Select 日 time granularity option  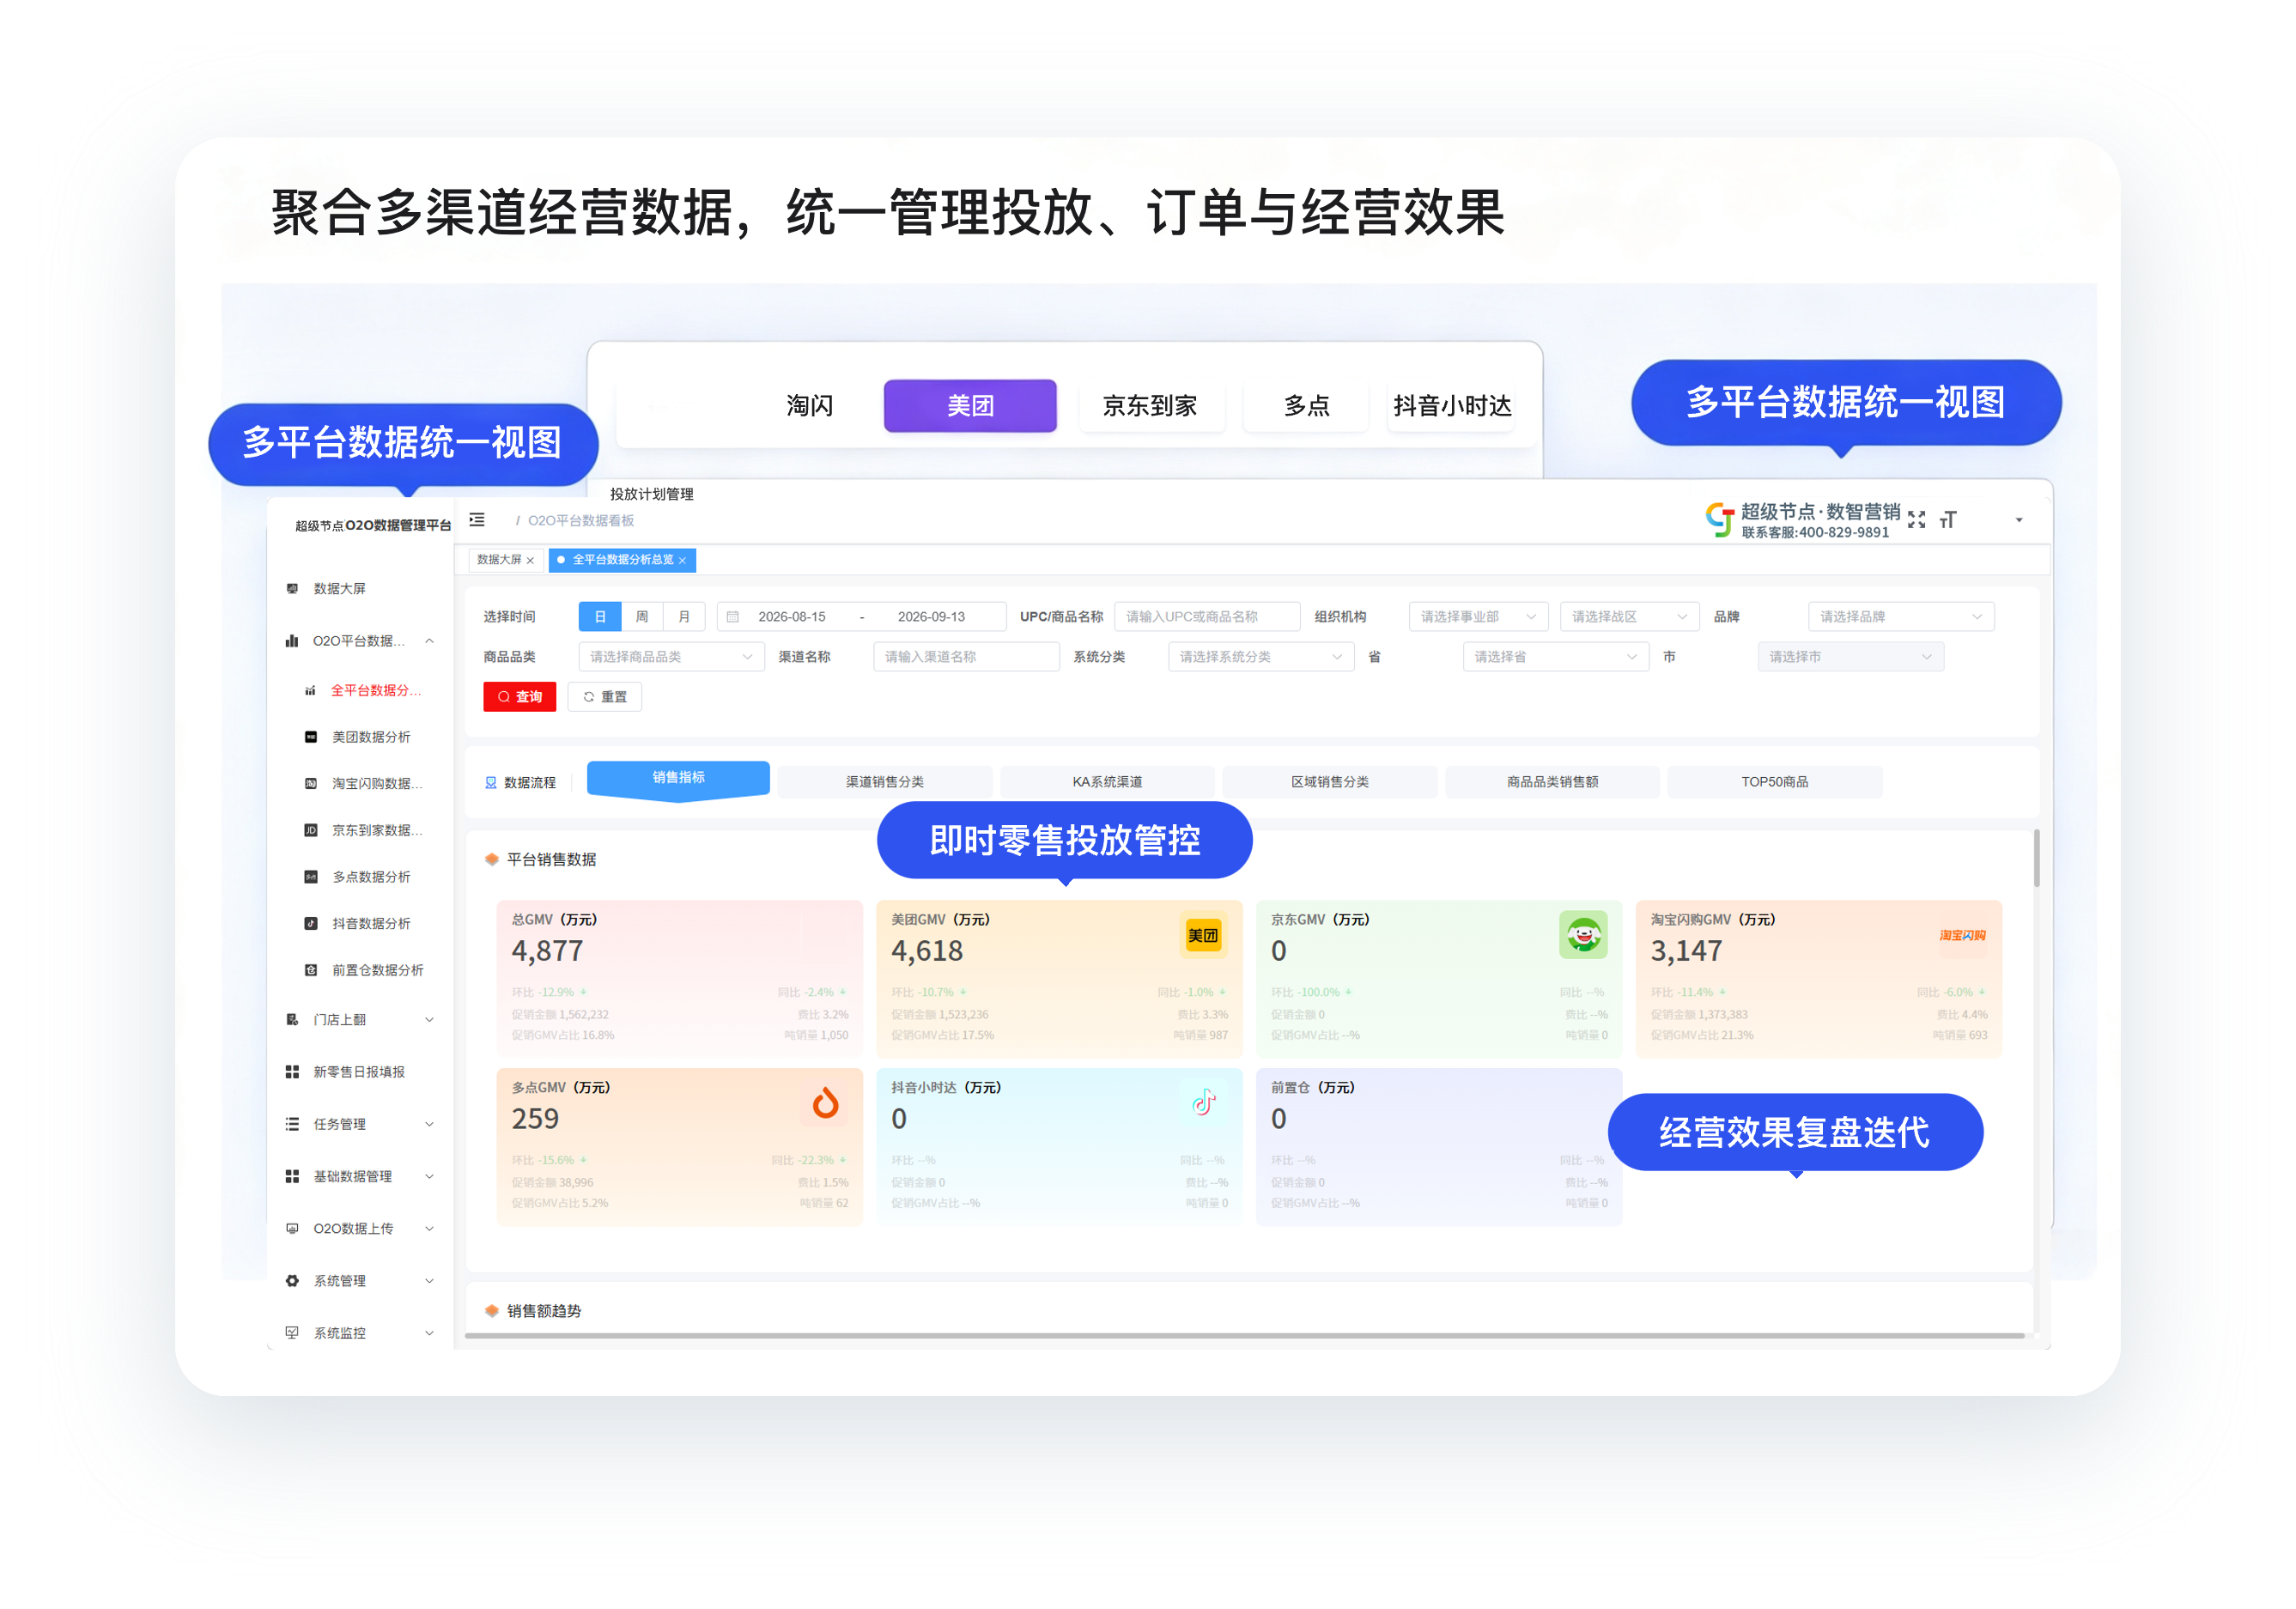tap(600, 617)
